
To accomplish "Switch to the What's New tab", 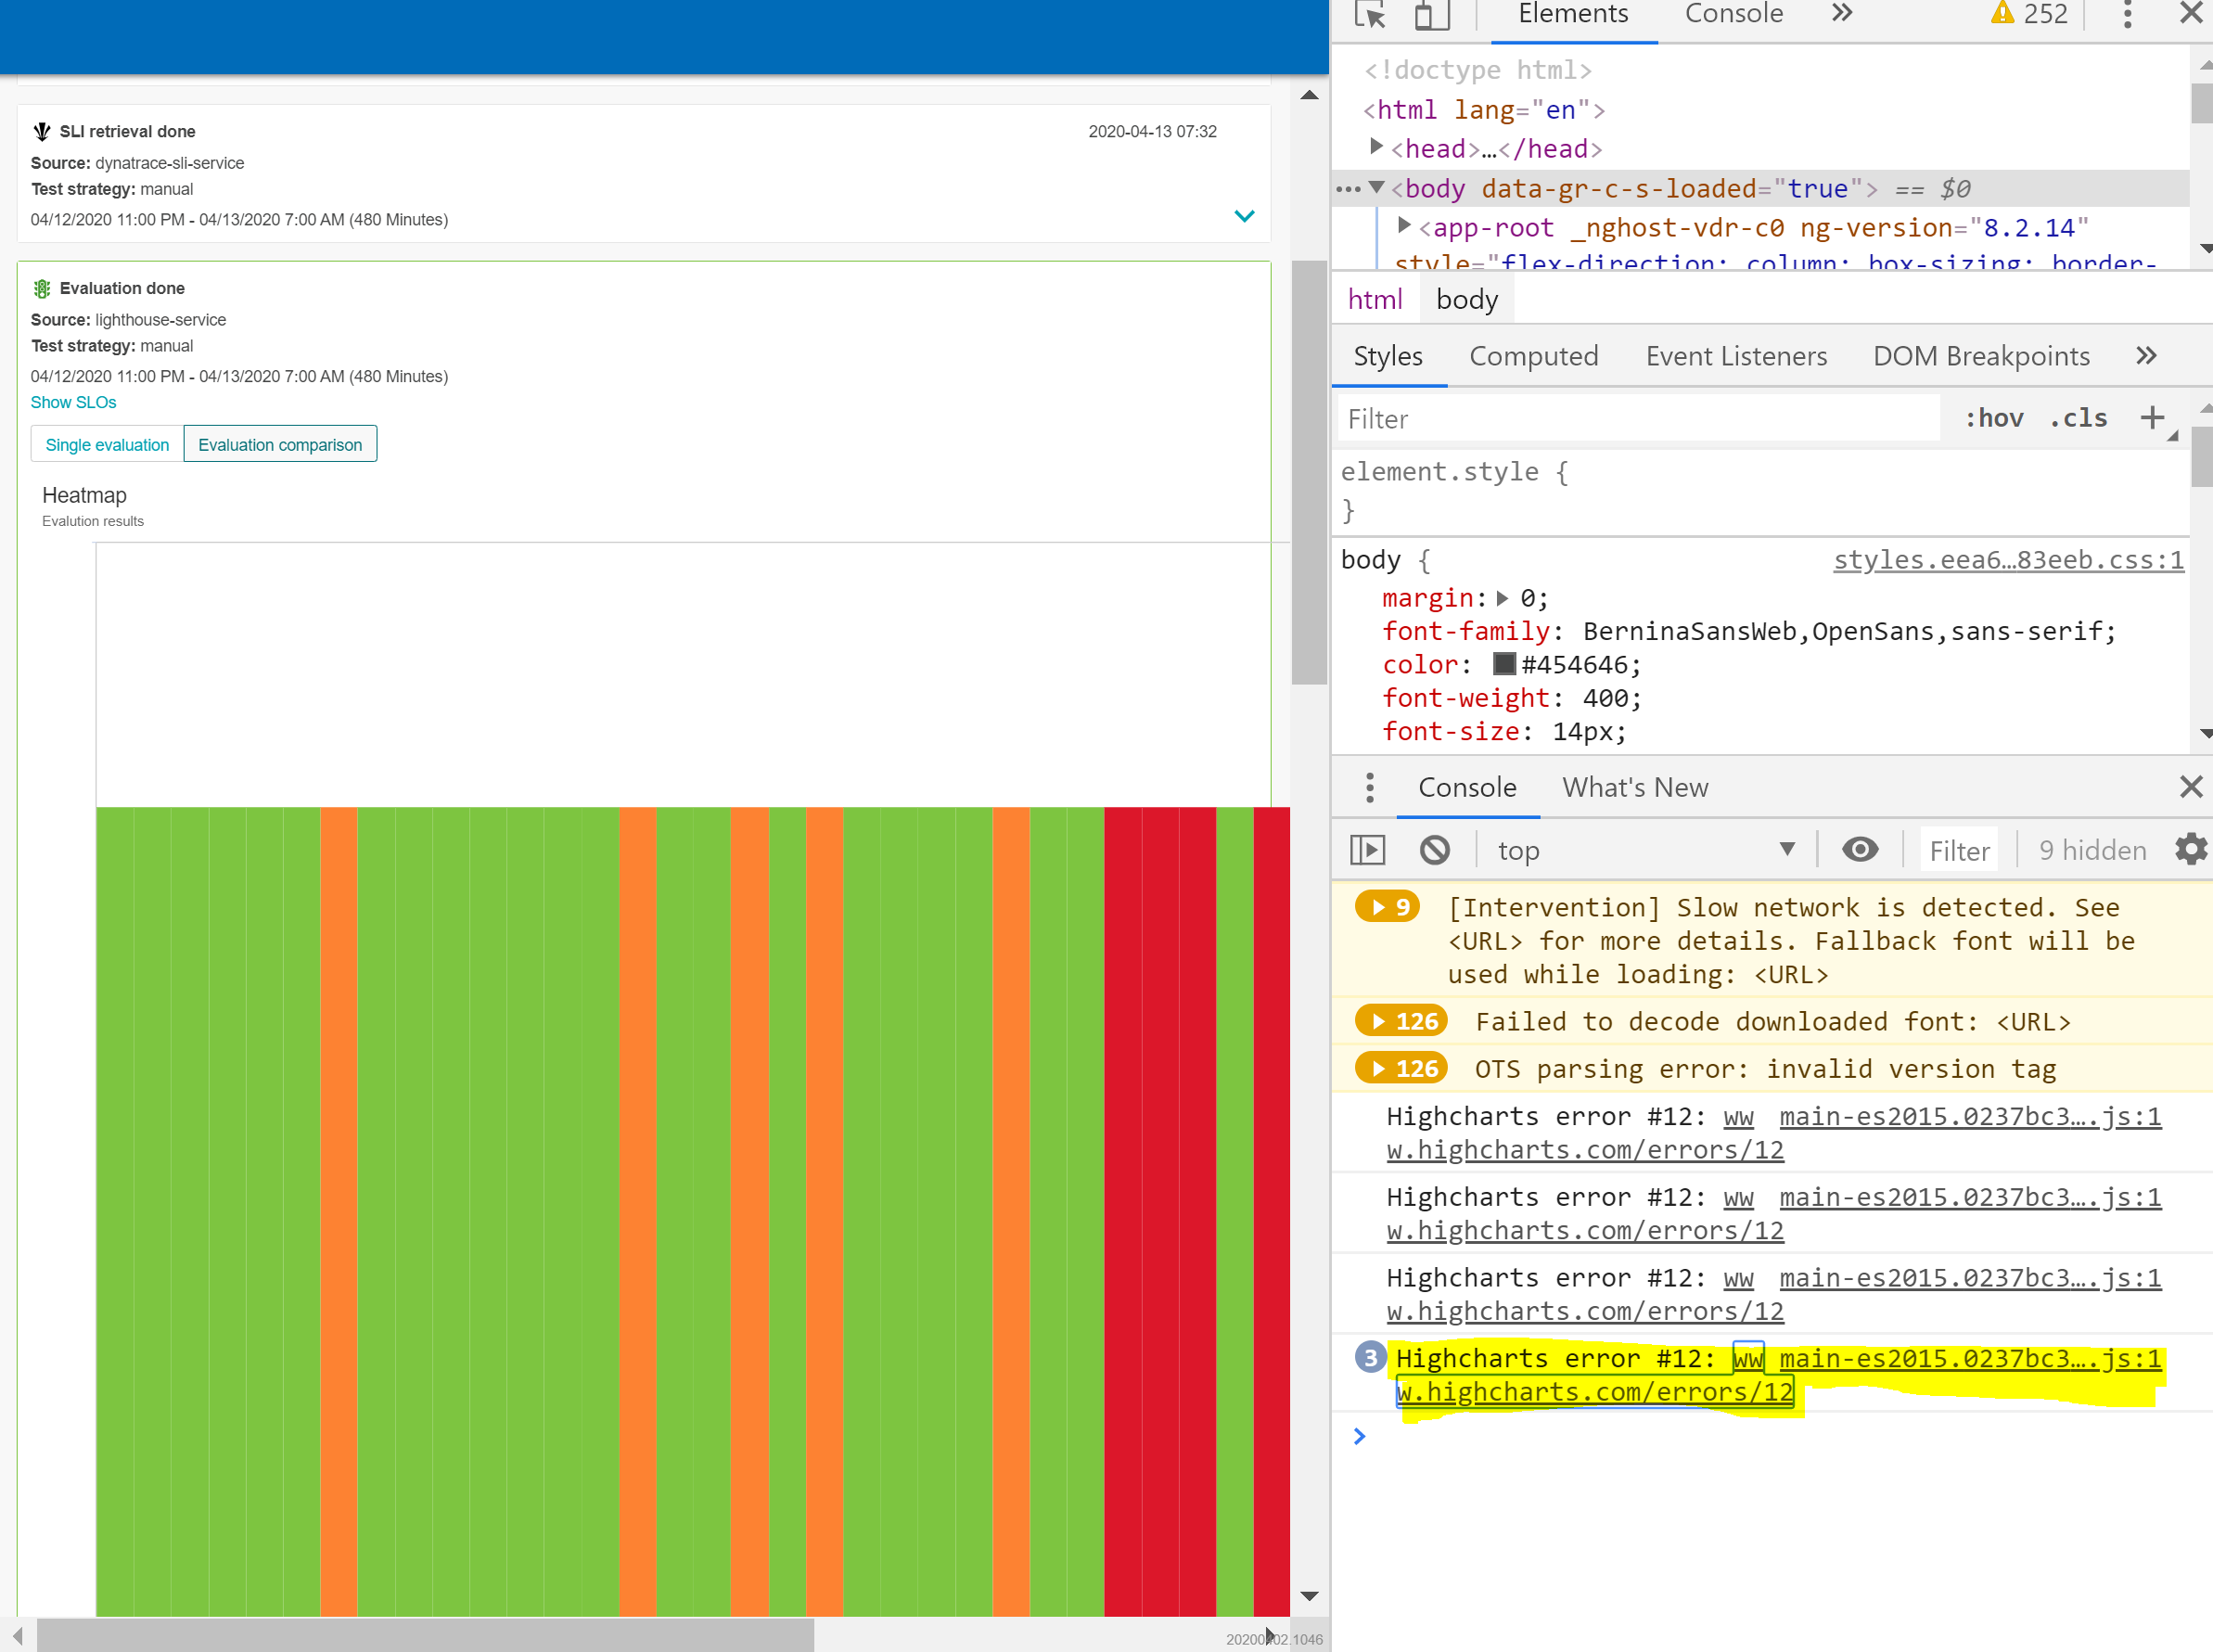I will pyautogui.click(x=1634, y=787).
